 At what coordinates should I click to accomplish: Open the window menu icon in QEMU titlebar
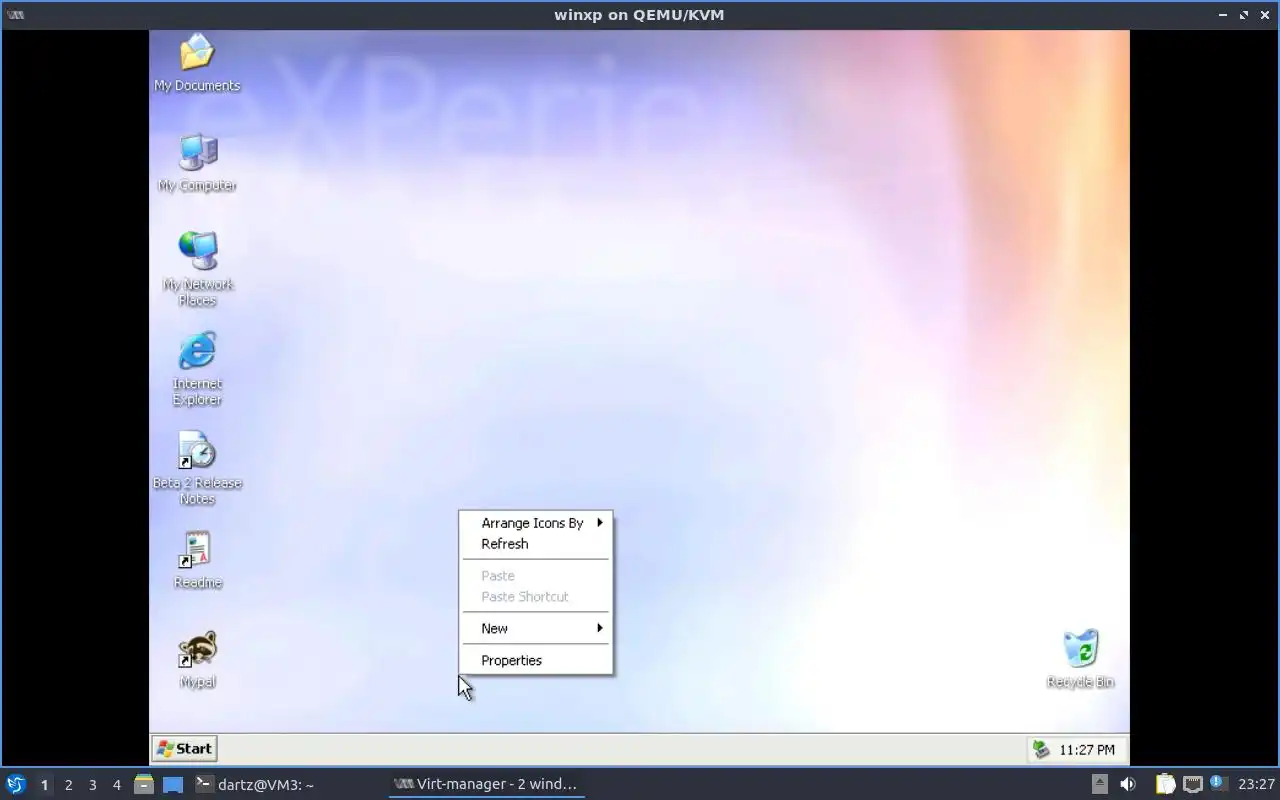click(15, 15)
